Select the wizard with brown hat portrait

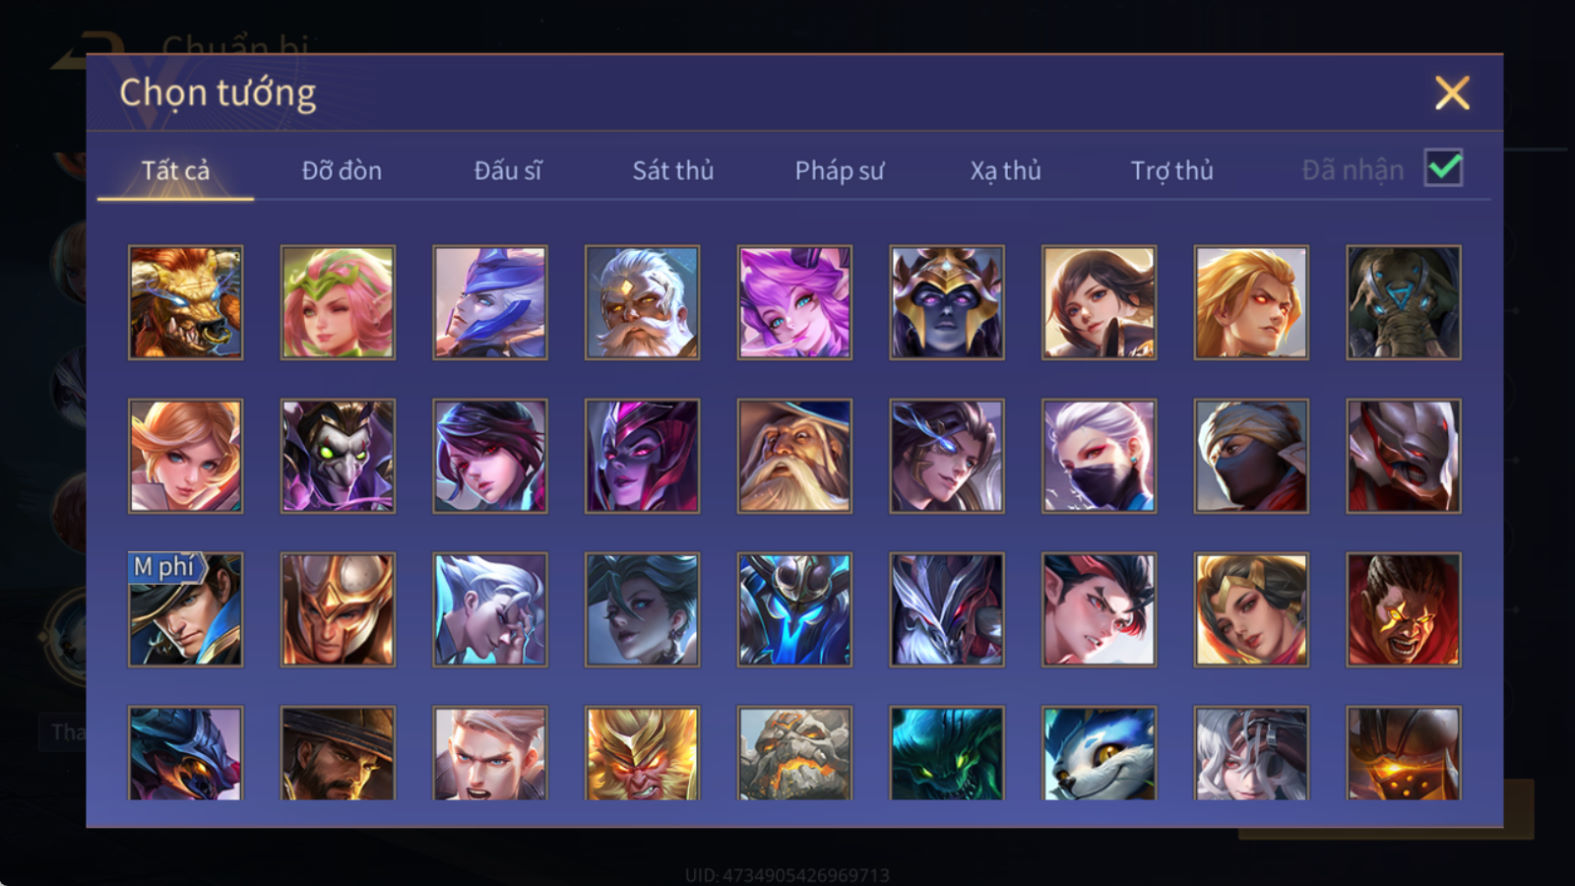(x=794, y=456)
